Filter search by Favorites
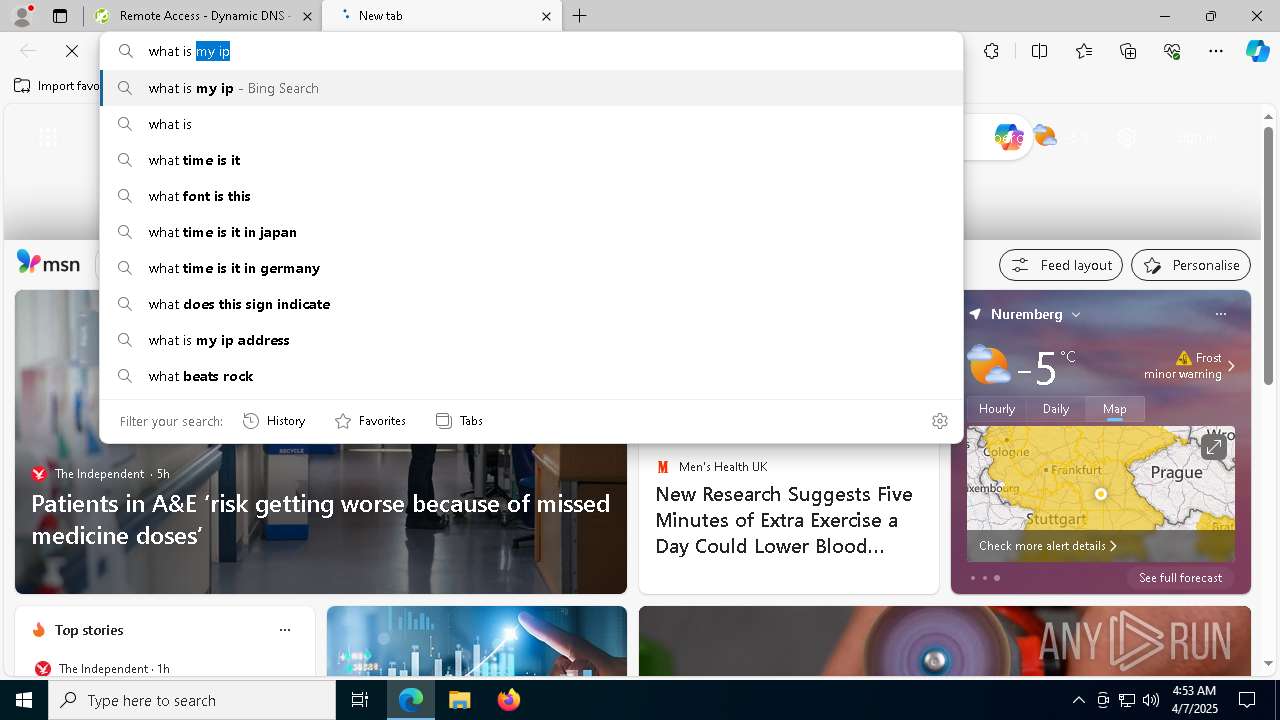Viewport: 1280px width, 720px height. click(370, 421)
